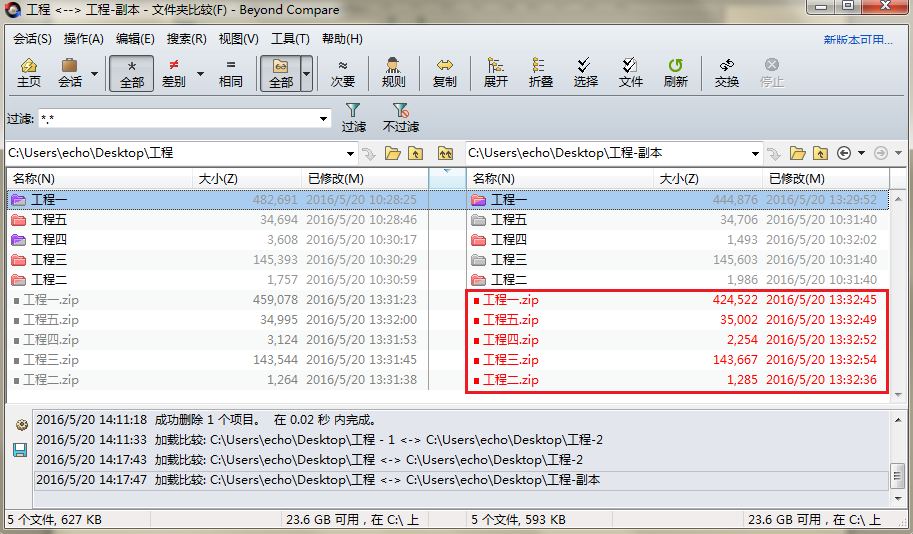Sort left pane by 名称(N) column
The image size is (913, 534).
100,179
